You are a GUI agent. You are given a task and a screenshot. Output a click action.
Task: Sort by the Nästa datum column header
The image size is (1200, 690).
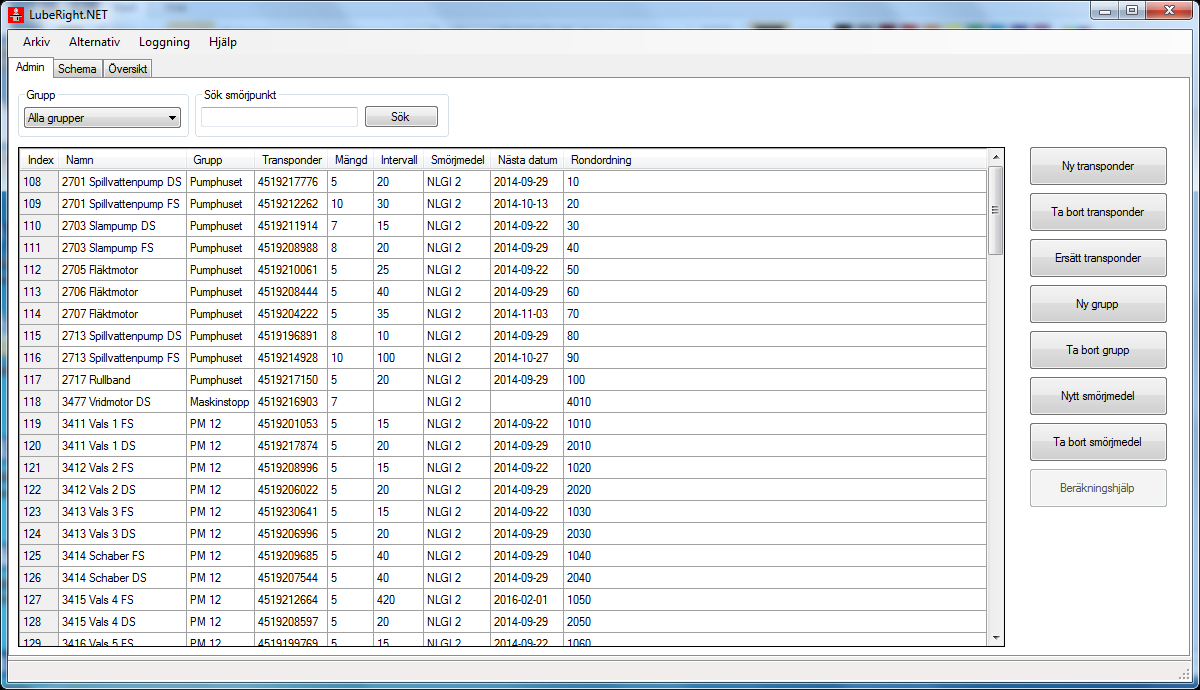point(527,160)
